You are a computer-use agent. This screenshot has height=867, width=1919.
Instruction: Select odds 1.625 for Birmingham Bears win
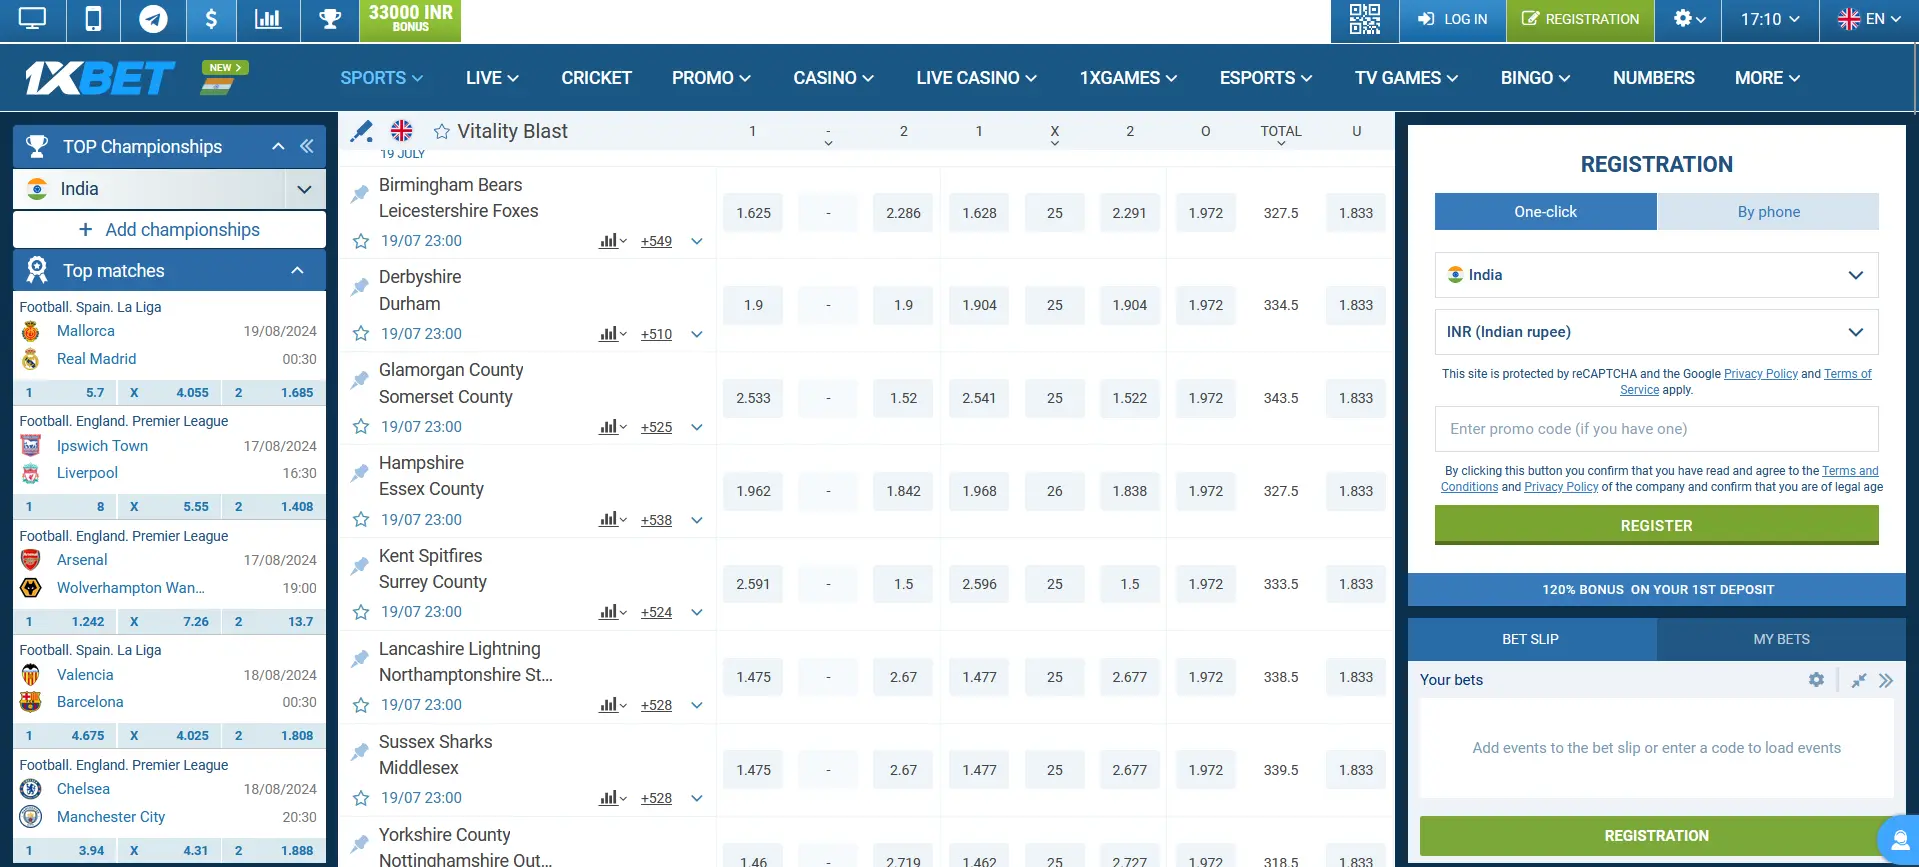(753, 213)
